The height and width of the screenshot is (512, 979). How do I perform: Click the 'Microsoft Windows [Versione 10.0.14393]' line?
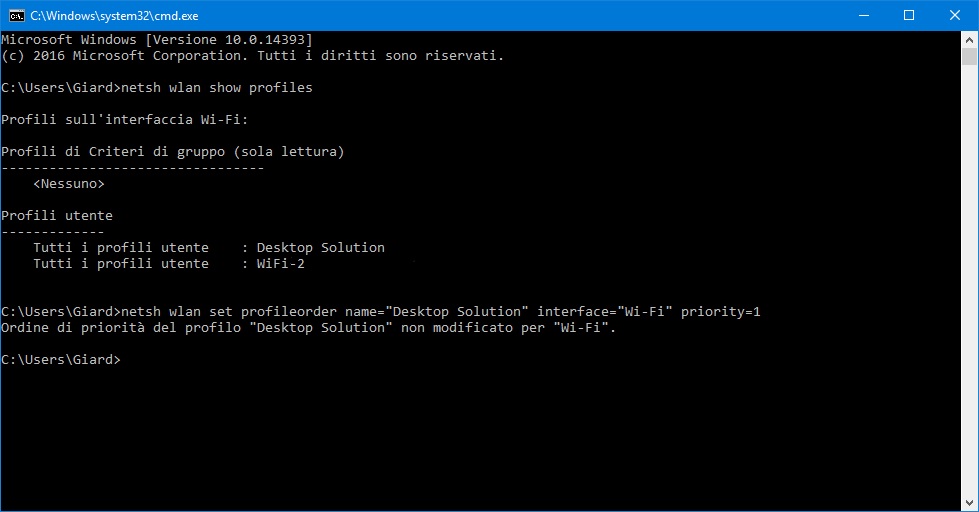coord(156,39)
